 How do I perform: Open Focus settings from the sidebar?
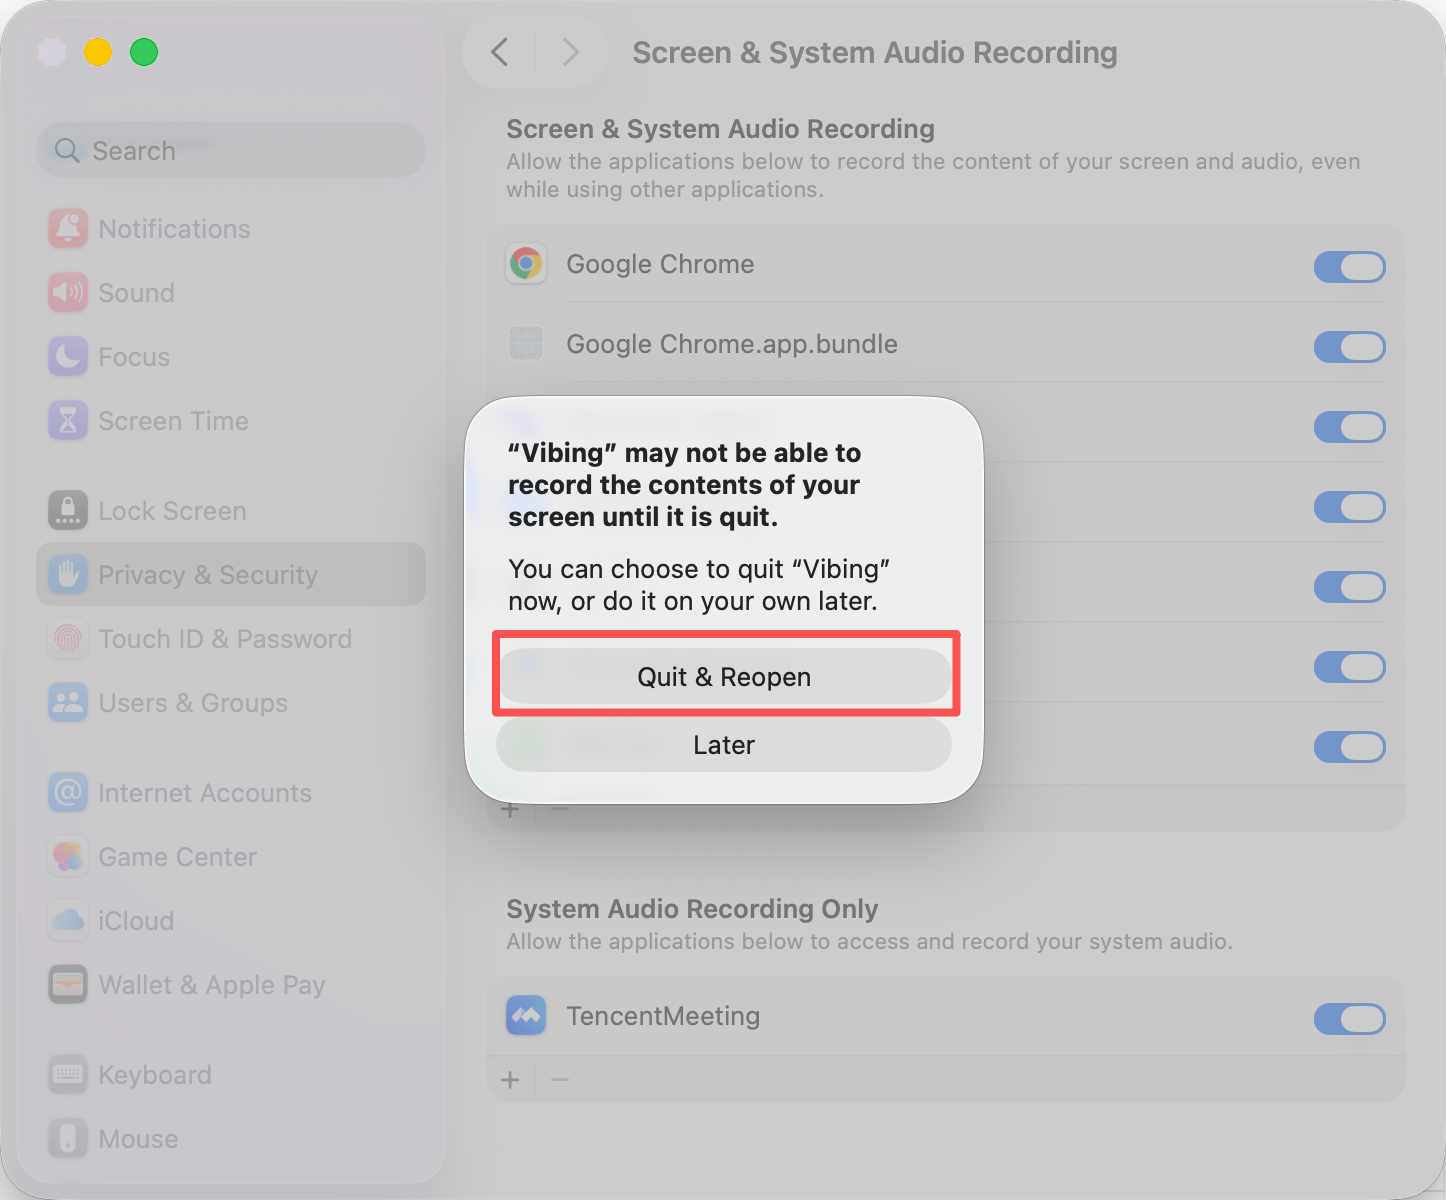[x=67, y=356]
